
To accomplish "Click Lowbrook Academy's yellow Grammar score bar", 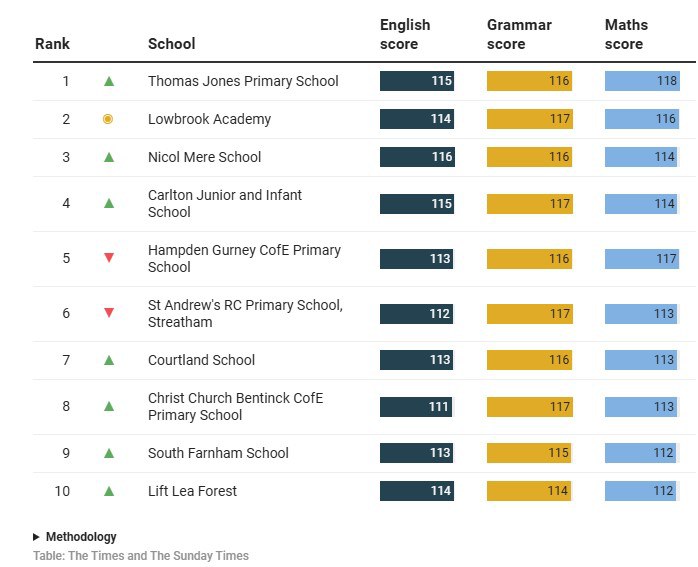I will (x=529, y=119).
